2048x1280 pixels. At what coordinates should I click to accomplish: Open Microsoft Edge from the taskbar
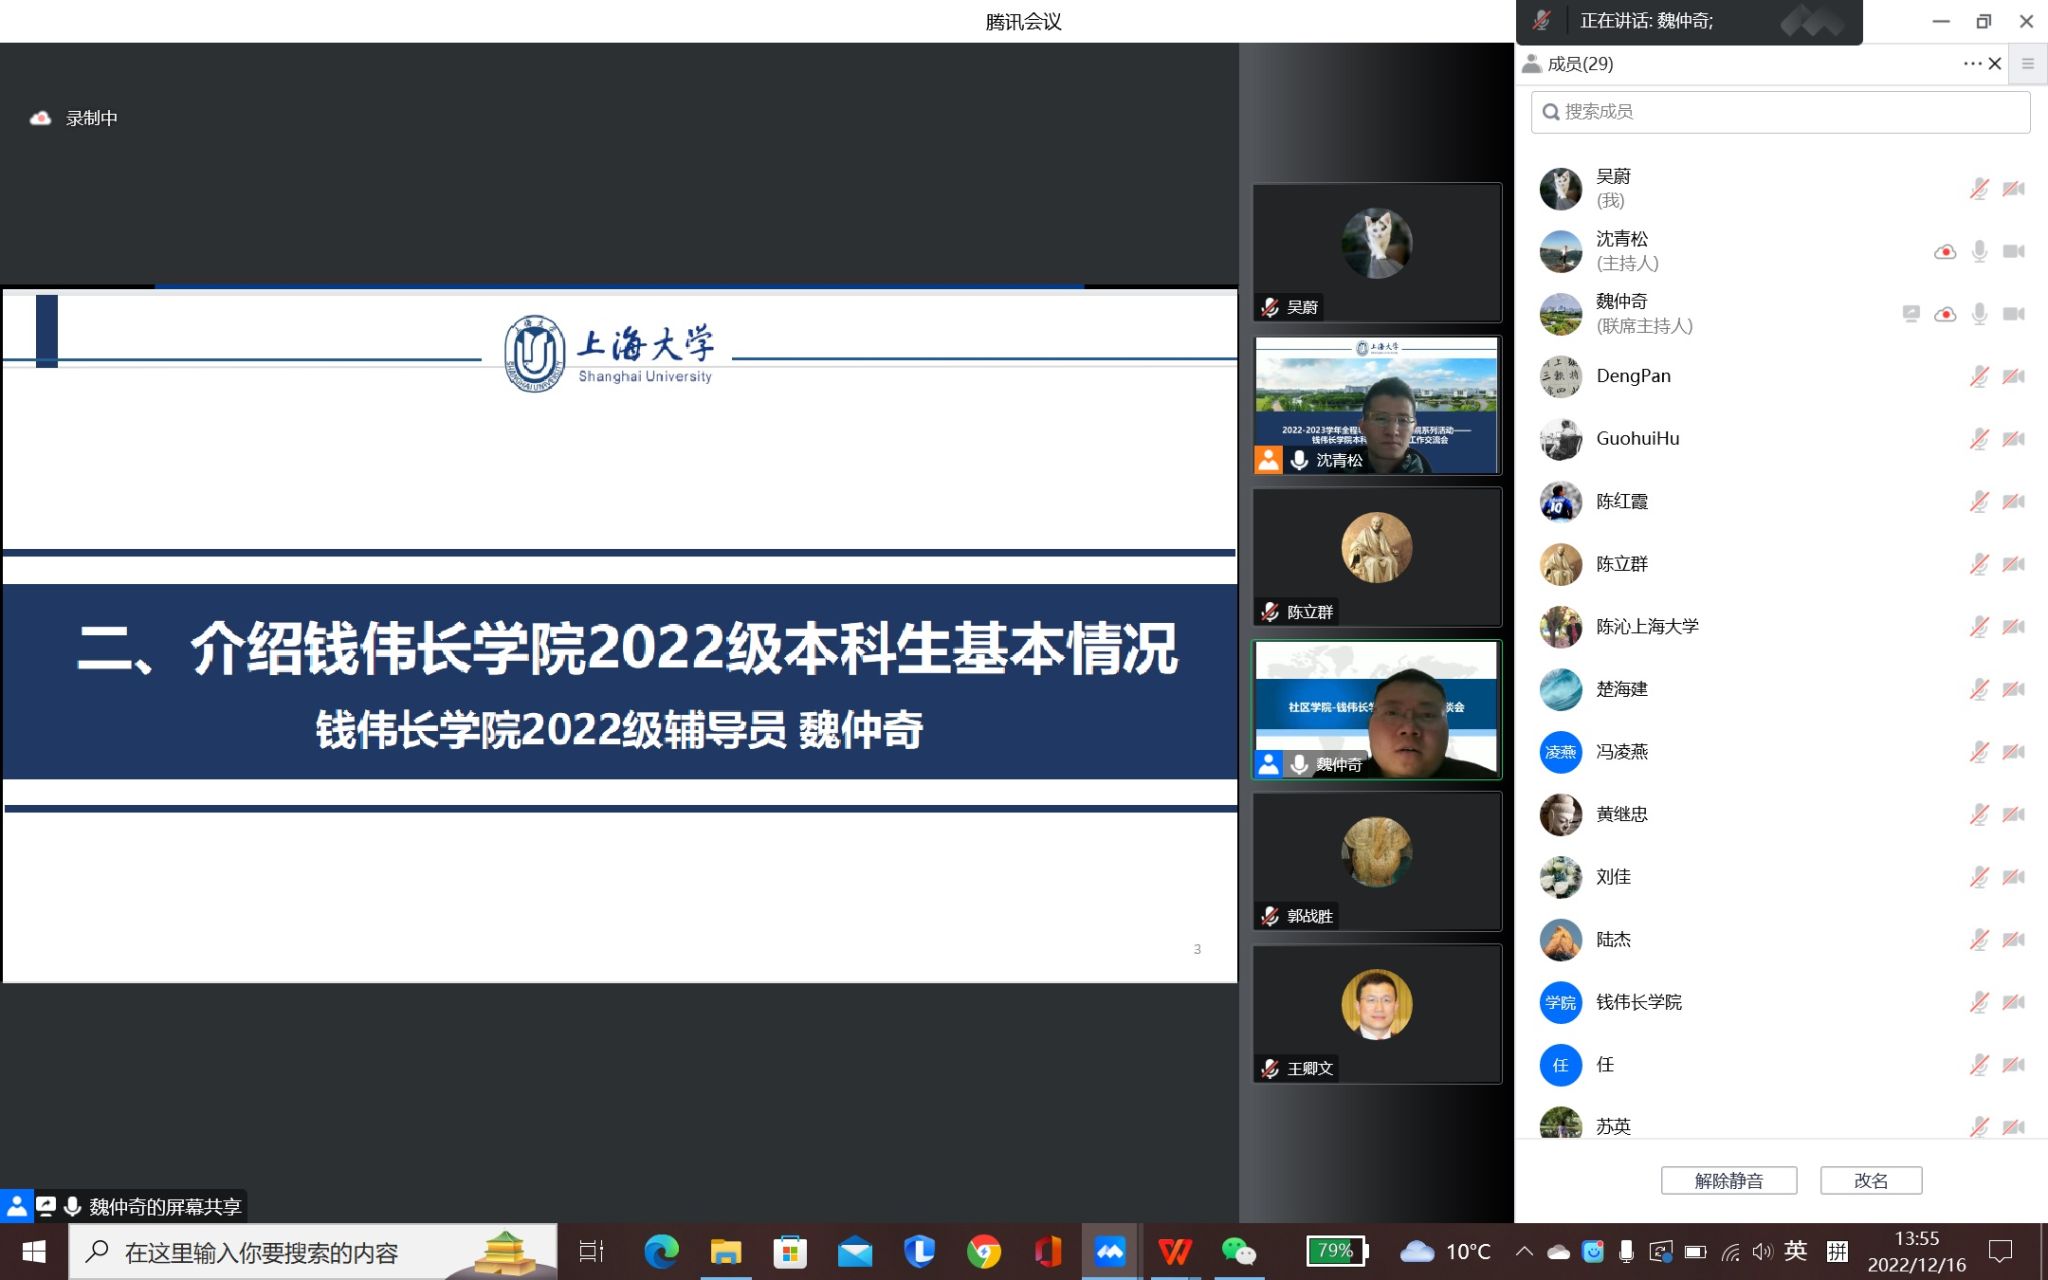(x=663, y=1251)
